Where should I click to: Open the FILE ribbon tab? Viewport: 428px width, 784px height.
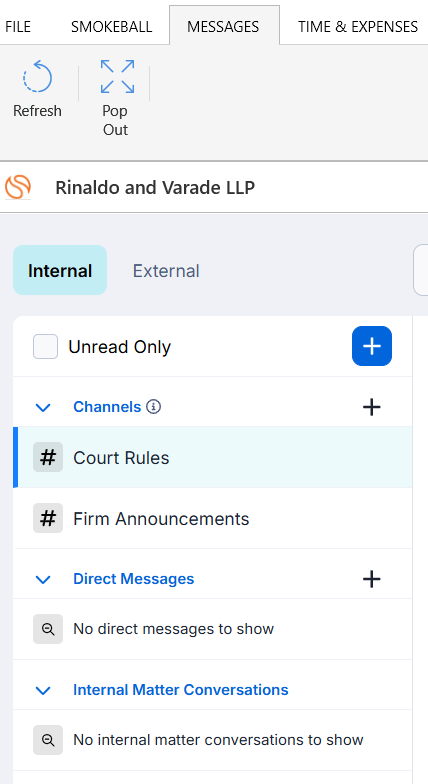pos(18,26)
